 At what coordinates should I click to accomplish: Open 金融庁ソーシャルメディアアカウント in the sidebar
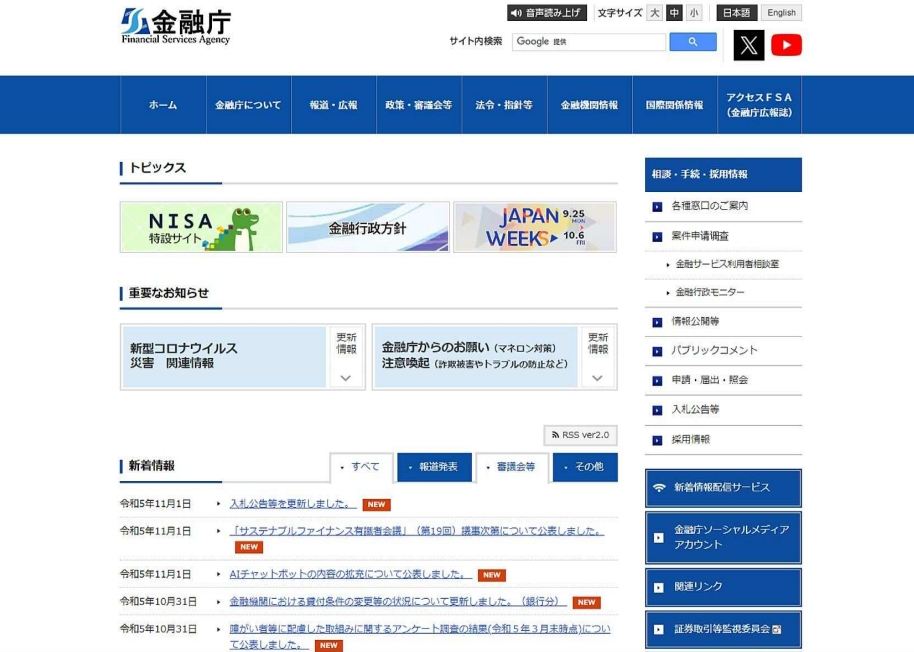723,536
